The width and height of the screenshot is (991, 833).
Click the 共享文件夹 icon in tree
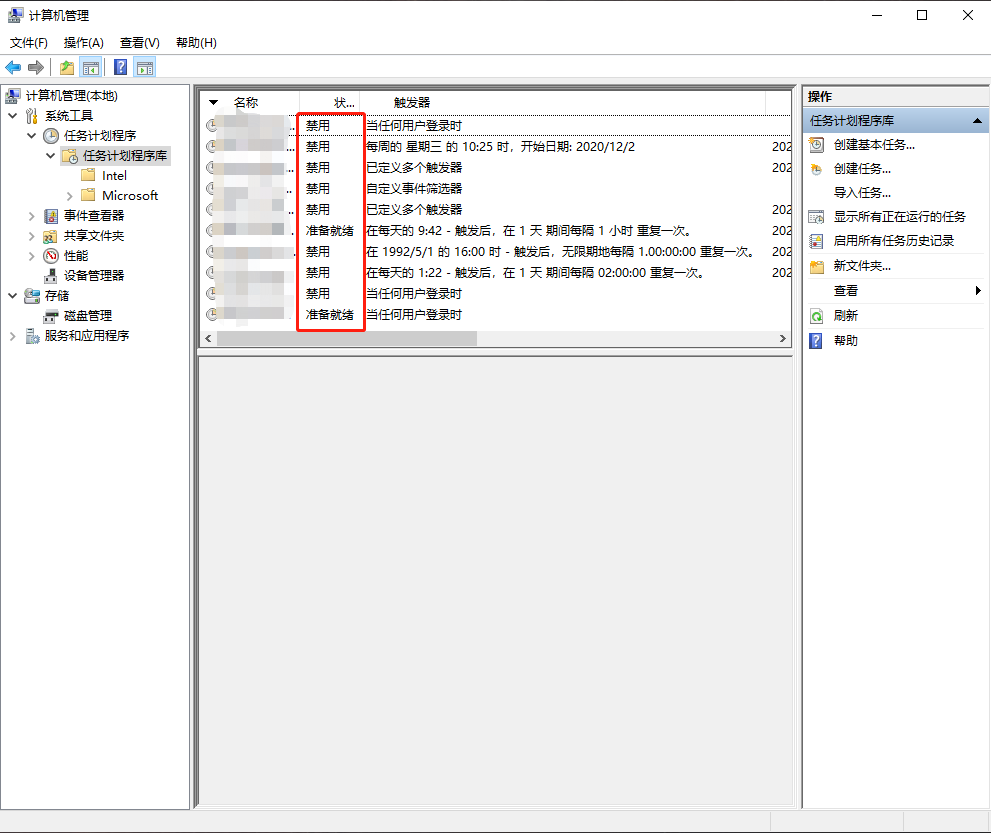(51, 236)
